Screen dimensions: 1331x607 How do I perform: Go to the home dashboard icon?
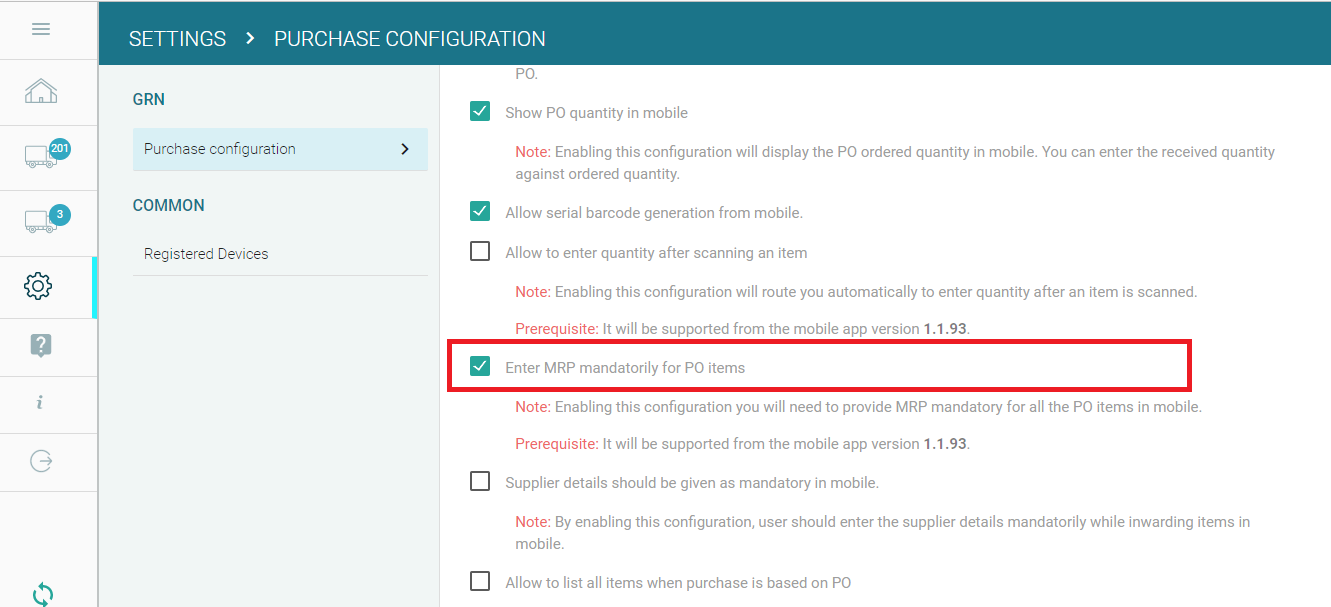click(x=41, y=92)
